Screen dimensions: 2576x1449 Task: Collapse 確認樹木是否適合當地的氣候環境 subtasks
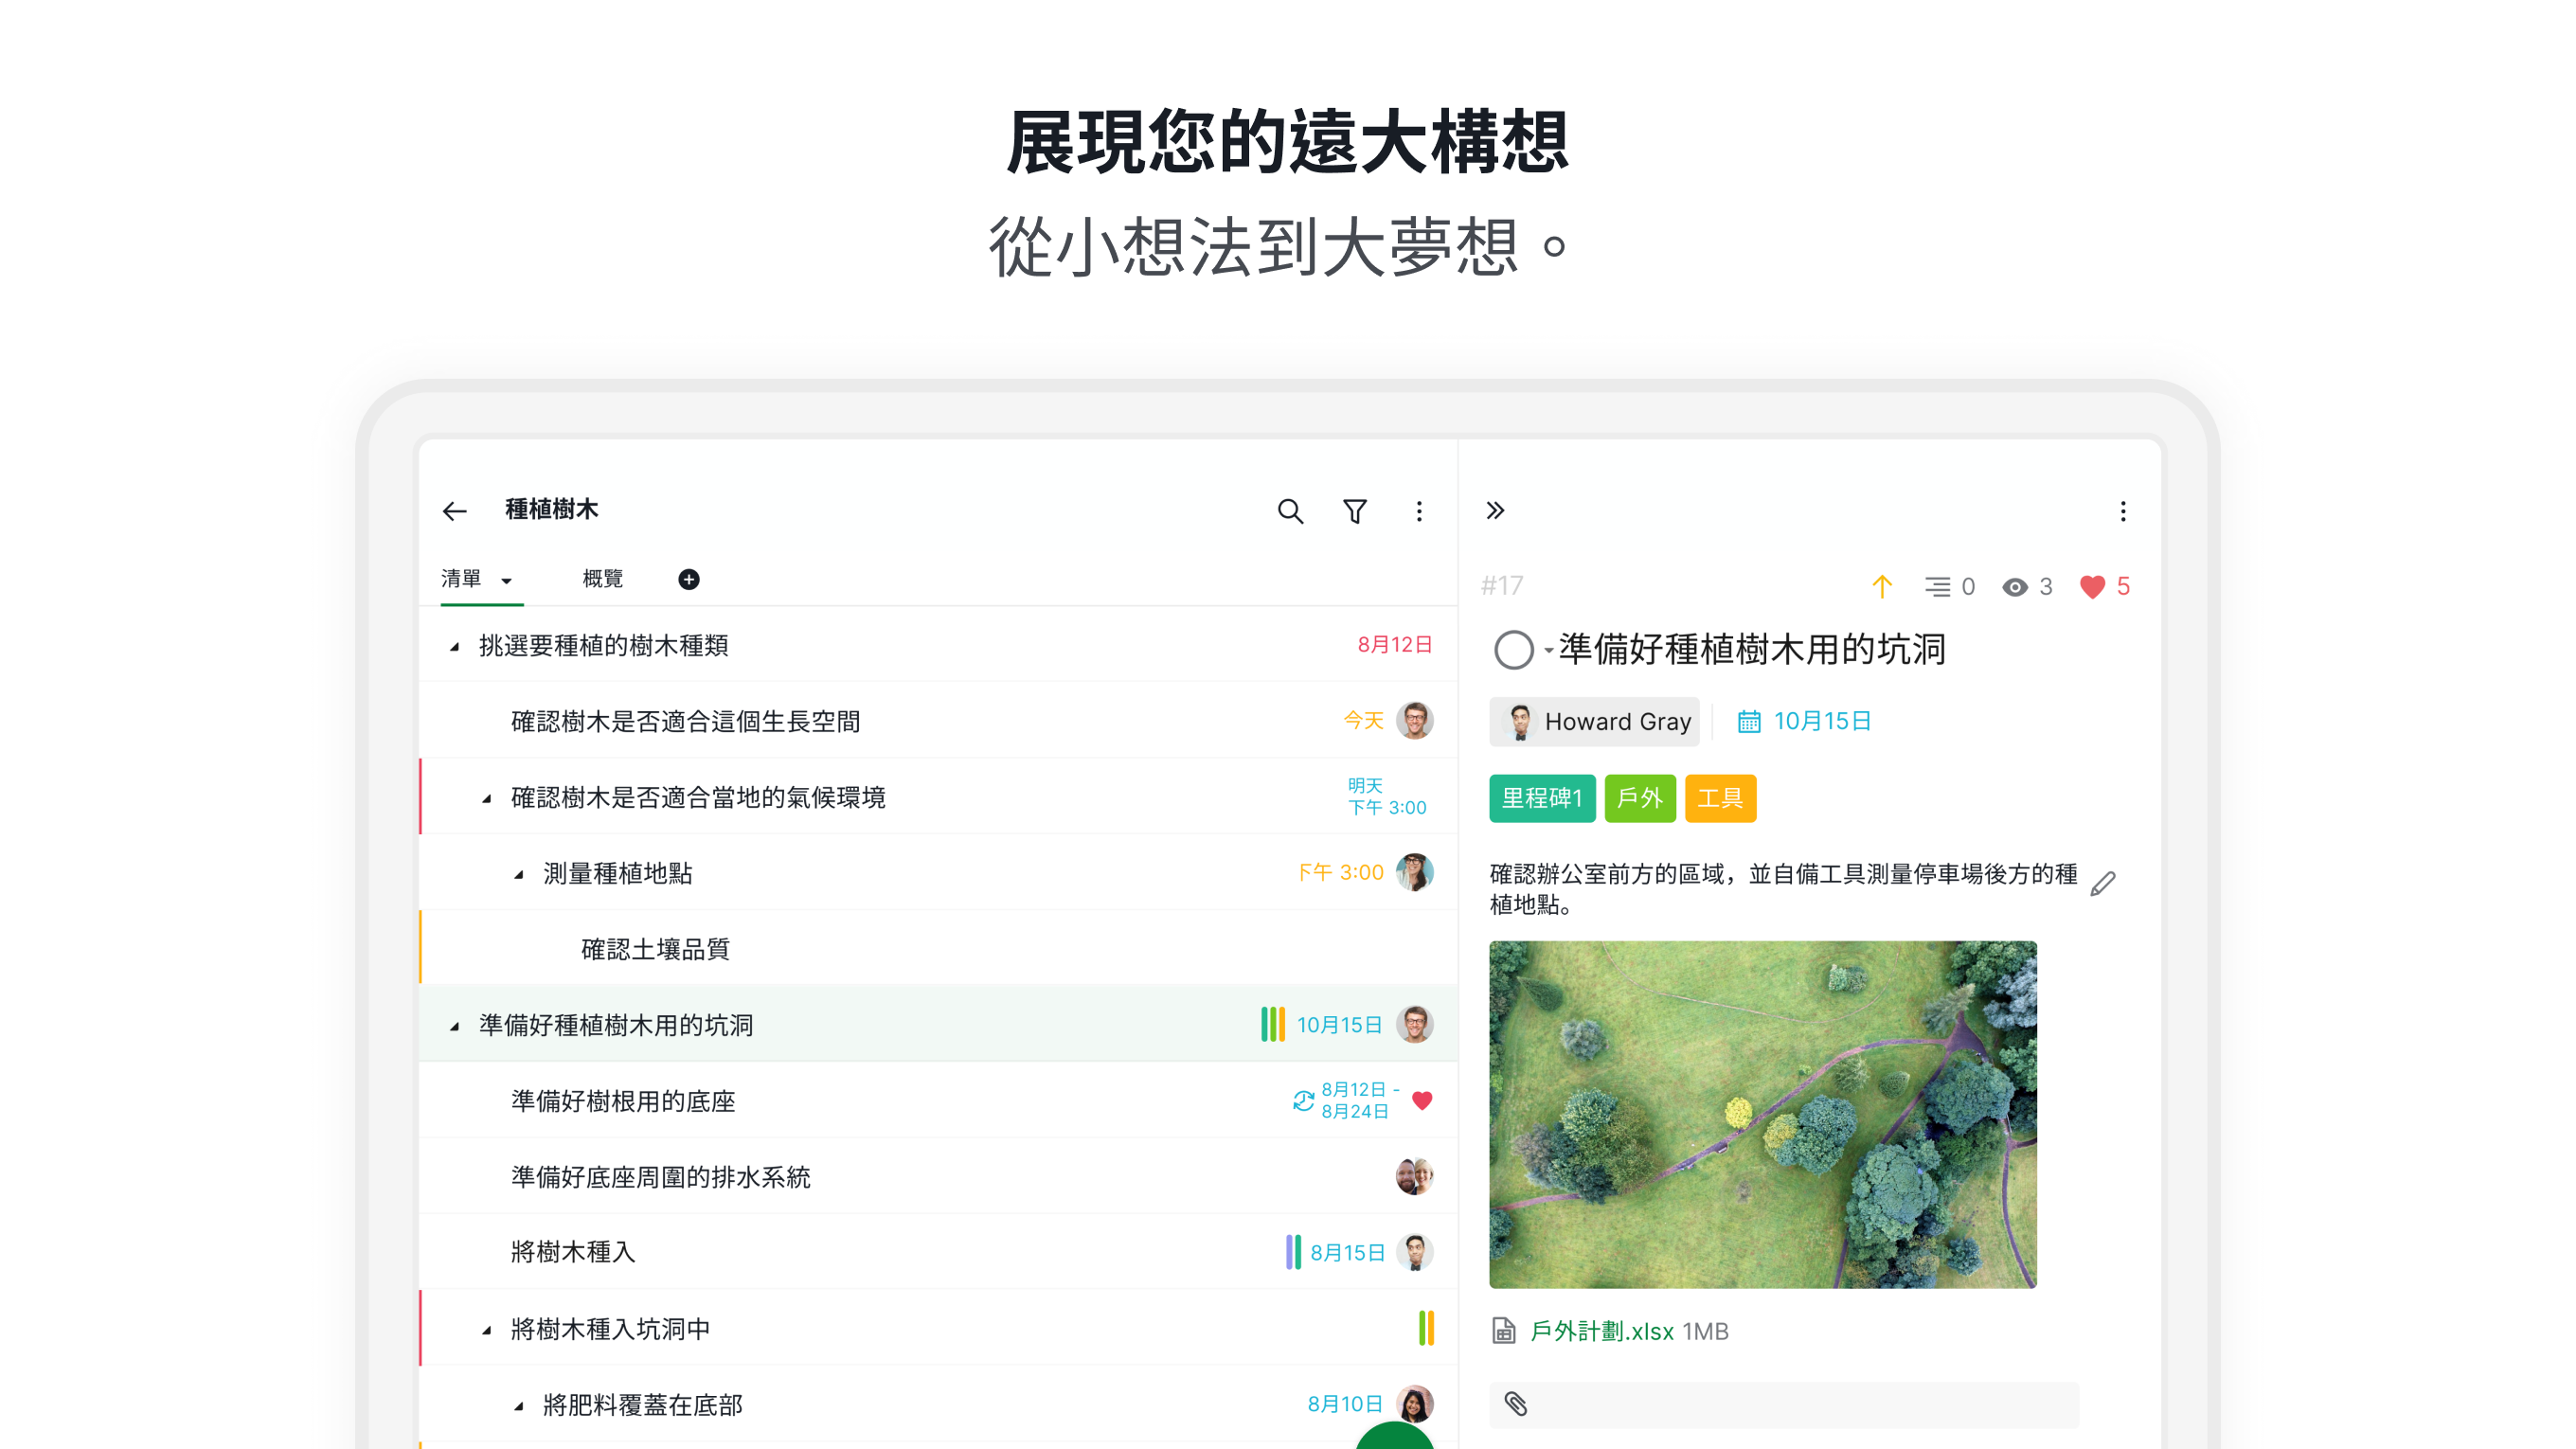pyautogui.click(x=486, y=799)
